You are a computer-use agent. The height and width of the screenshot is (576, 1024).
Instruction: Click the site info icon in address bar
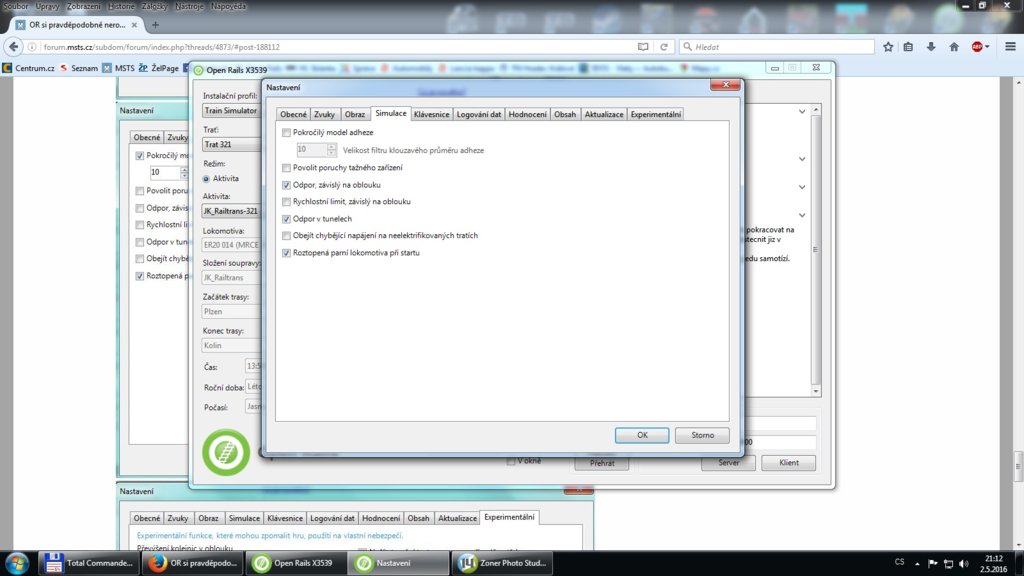click(32, 47)
